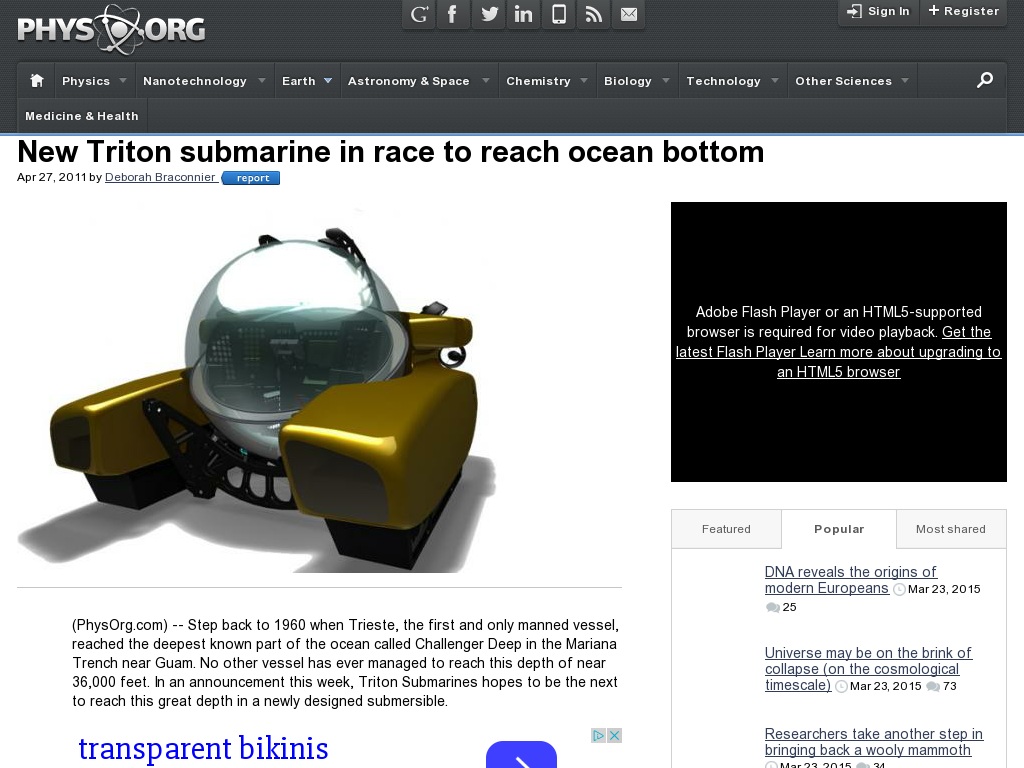The width and height of the screenshot is (1024, 768).
Task: Open the Earth menu item
Action: (x=298, y=81)
